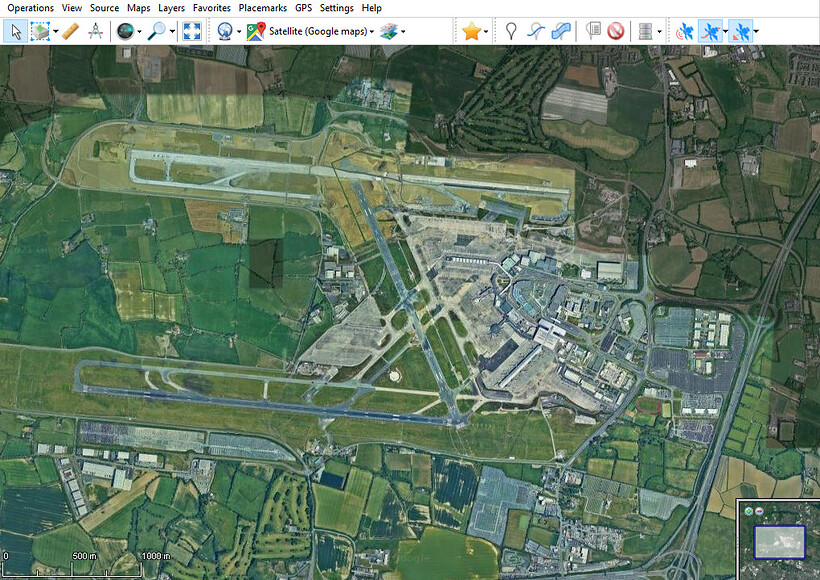Click the red minus minimap zoom-out button
The height and width of the screenshot is (580, 820).
click(759, 511)
